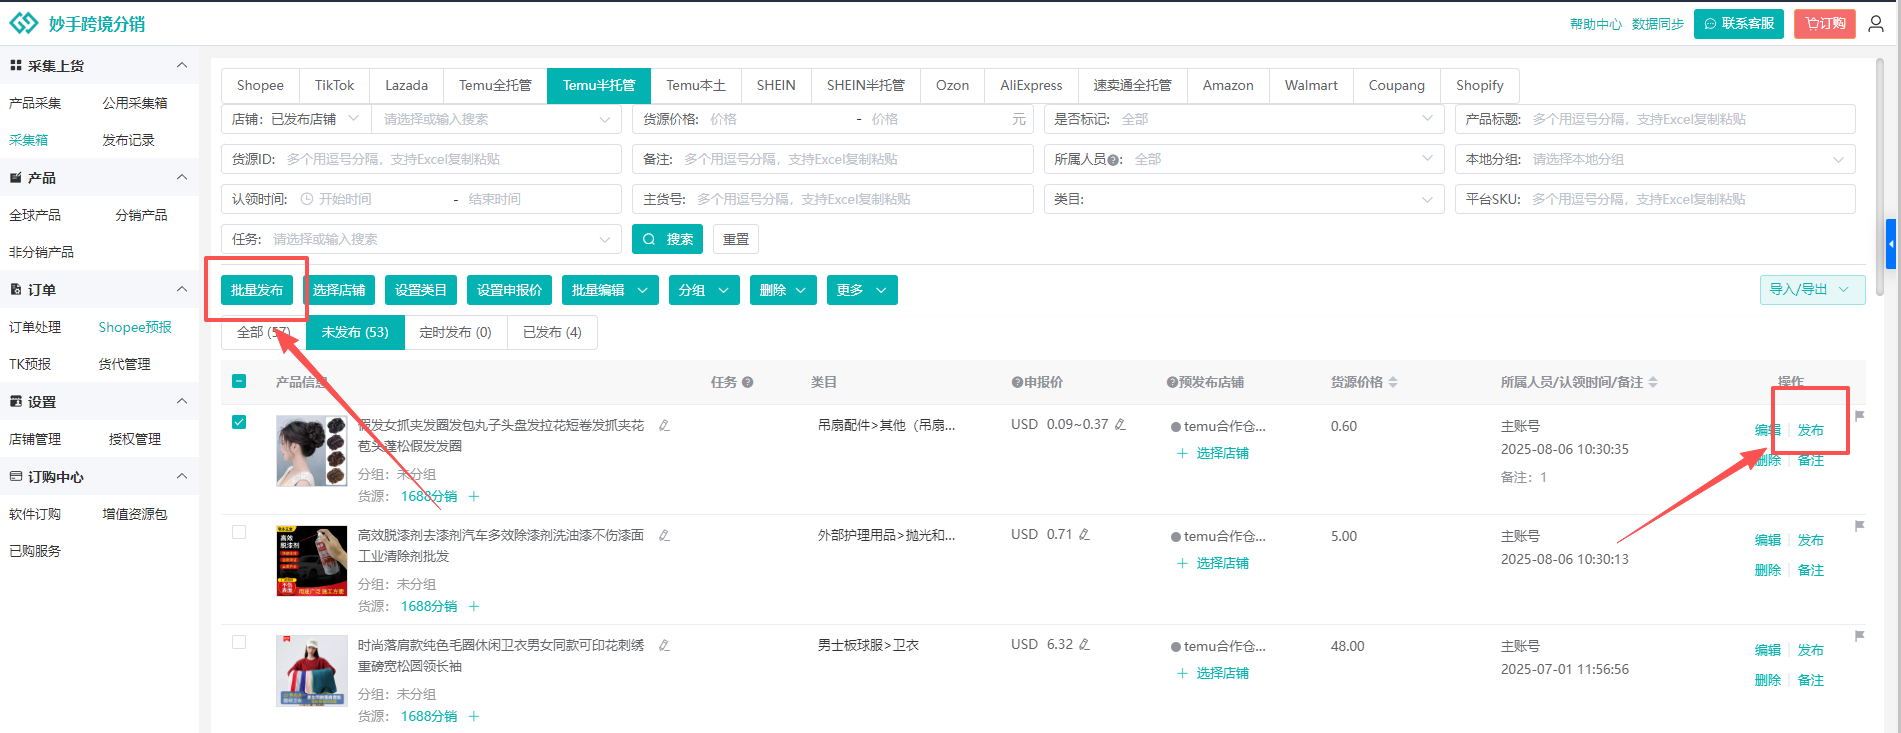Viewport: 1901px width, 733px height.
Task: Click edit pencil beside the hair bun product title
Action: coord(664,425)
